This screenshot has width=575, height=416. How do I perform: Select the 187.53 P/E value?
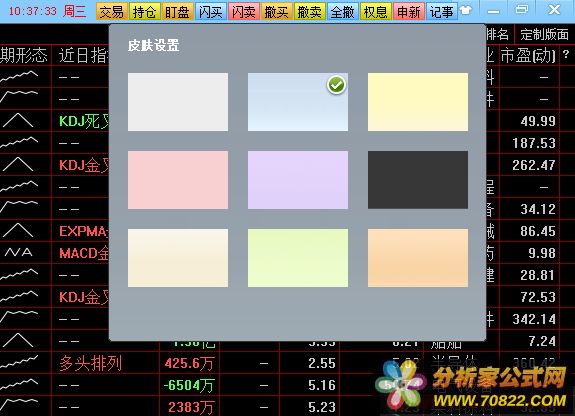(534, 143)
